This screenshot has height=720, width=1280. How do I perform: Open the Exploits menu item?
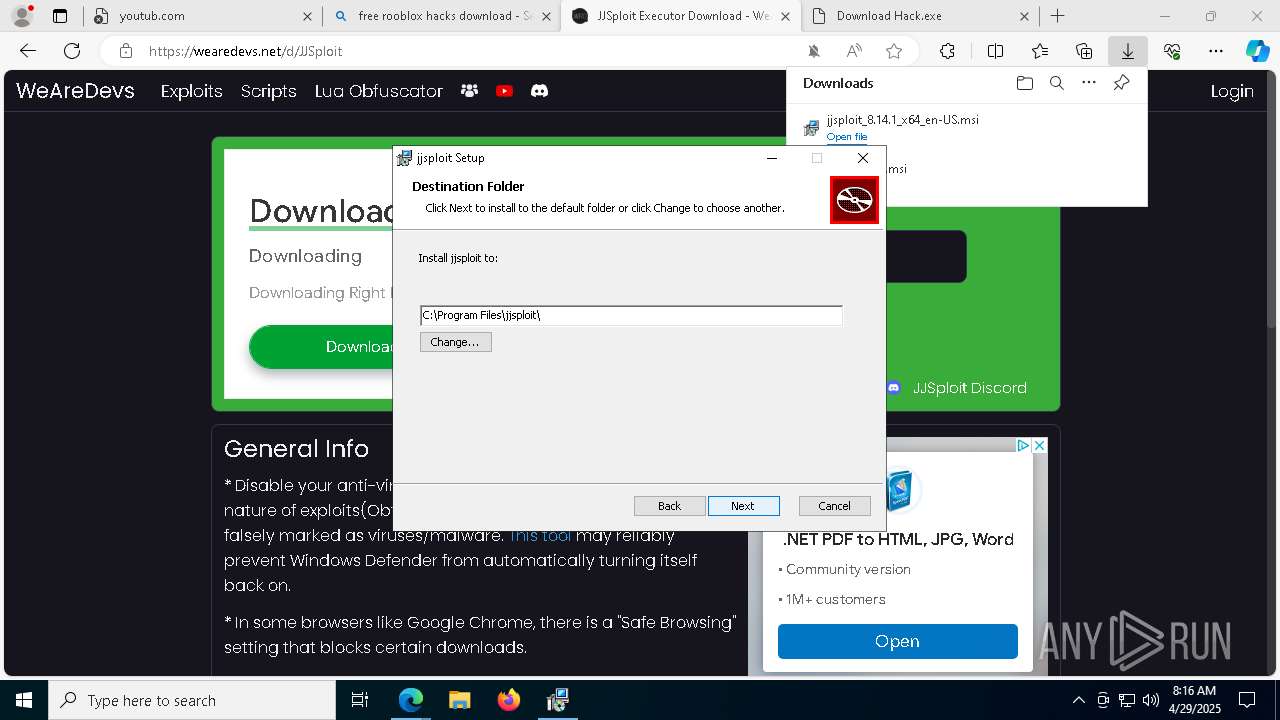click(x=191, y=91)
